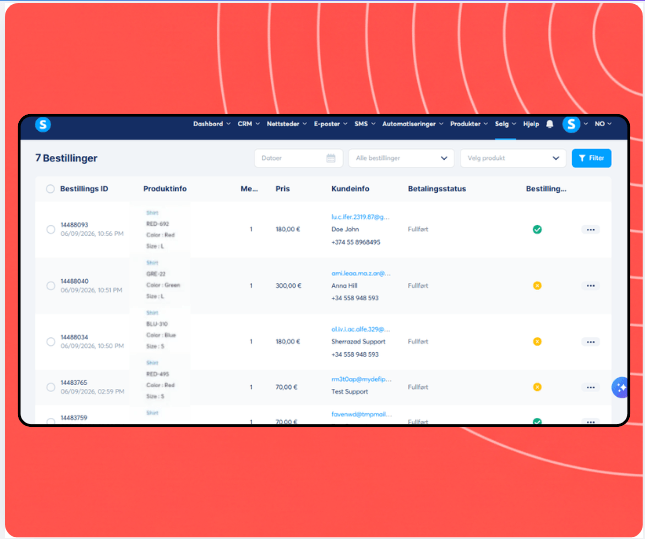Open Shirt product link in order 14488034
Viewport: 645px width, 539px height.
[152, 313]
